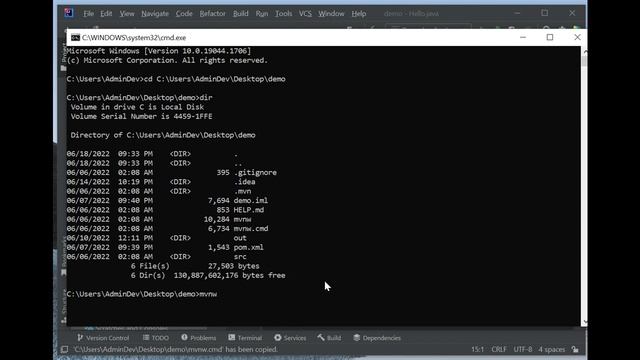Click the typed mvnw command at the prompt
Viewport: 640px width, 360px height.
click(208, 294)
